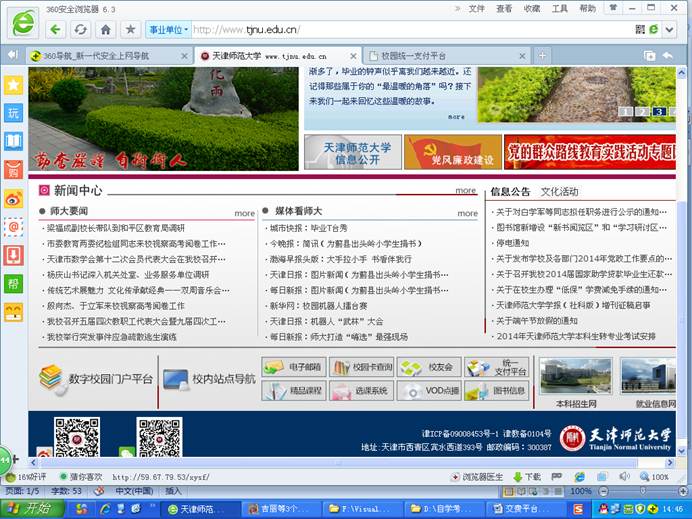Open the 事业单位 site identity dropdown
Viewport: 692px width, 519px height.
(168, 30)
